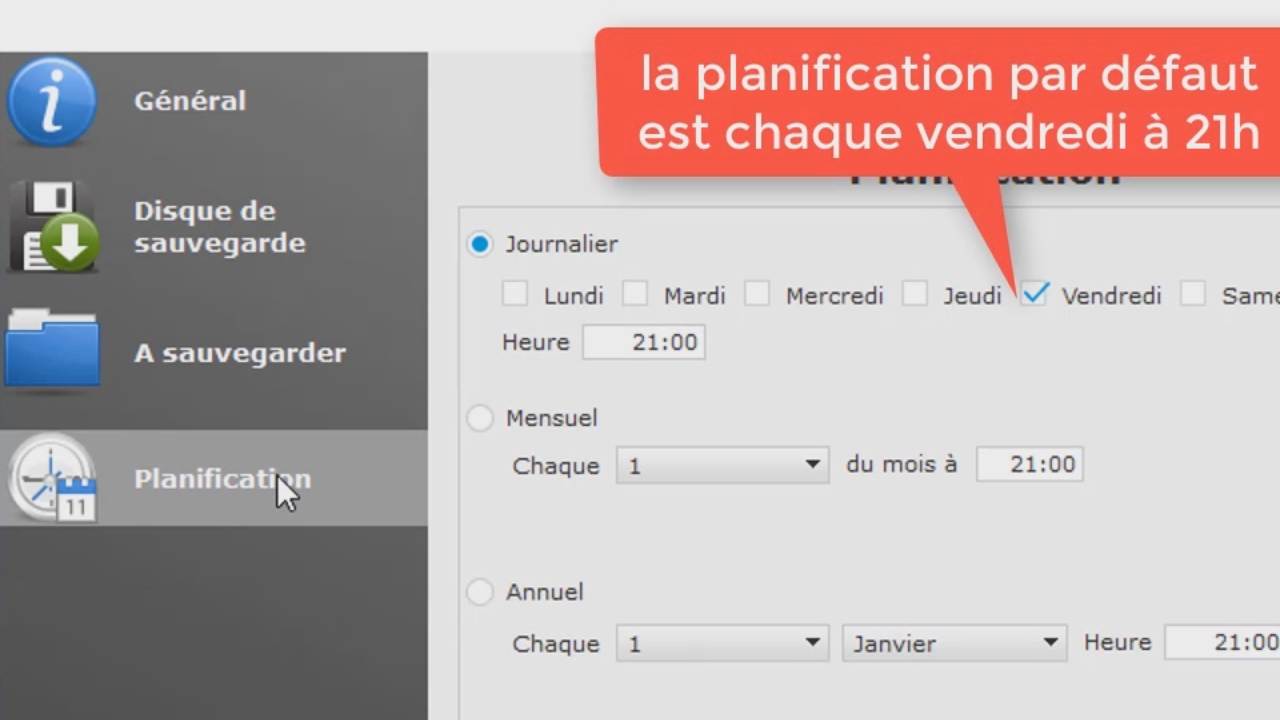The width and height of the screenshot is (1280, 720).
Task: Click the Mercredi label
Action: (x=835, y=296)
